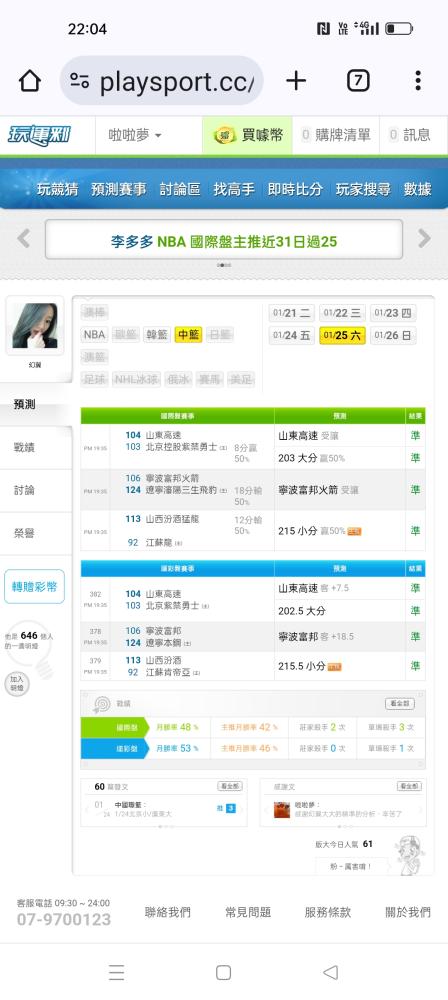Switch to 討論 sidebar tab
The width and height of the screenshot is (448, 1000).
[36, 490]
